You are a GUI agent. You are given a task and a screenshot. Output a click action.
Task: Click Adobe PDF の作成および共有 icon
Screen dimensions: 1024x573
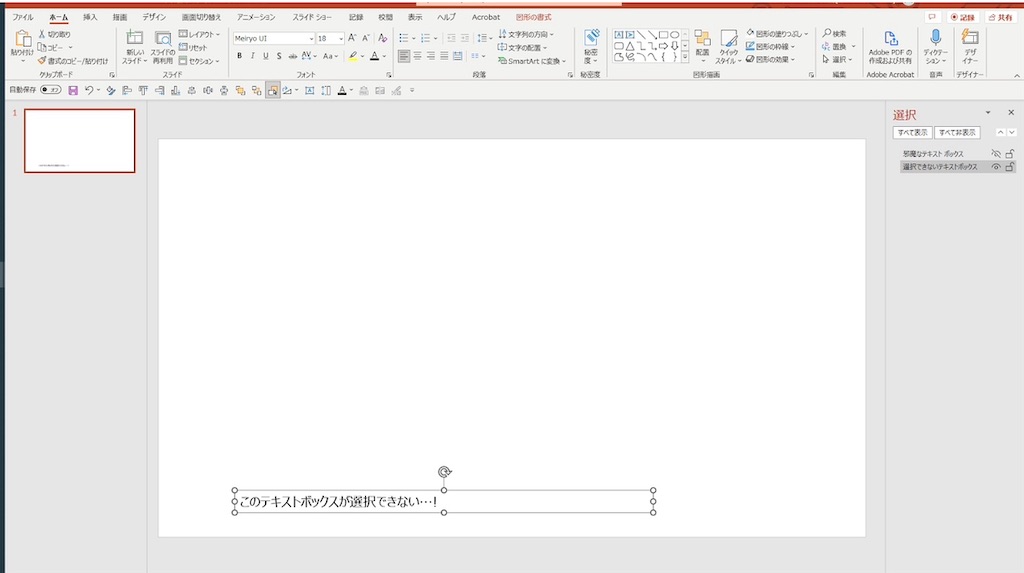click(890, 39)
